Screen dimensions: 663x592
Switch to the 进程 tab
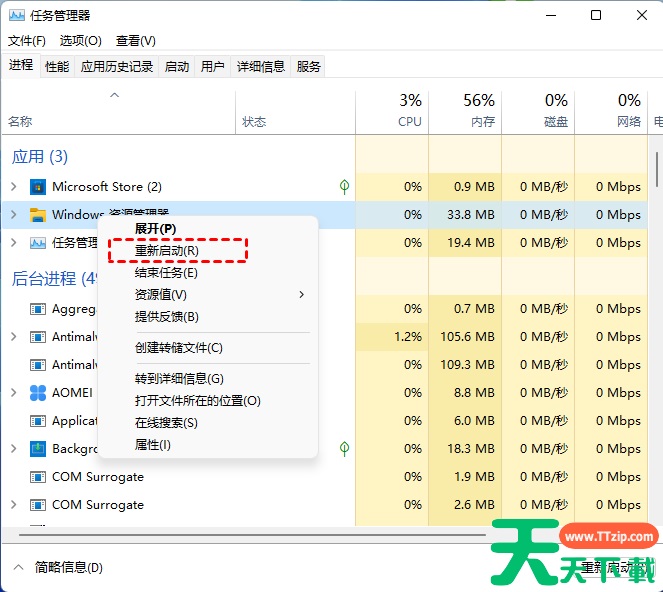click(21, 65)
